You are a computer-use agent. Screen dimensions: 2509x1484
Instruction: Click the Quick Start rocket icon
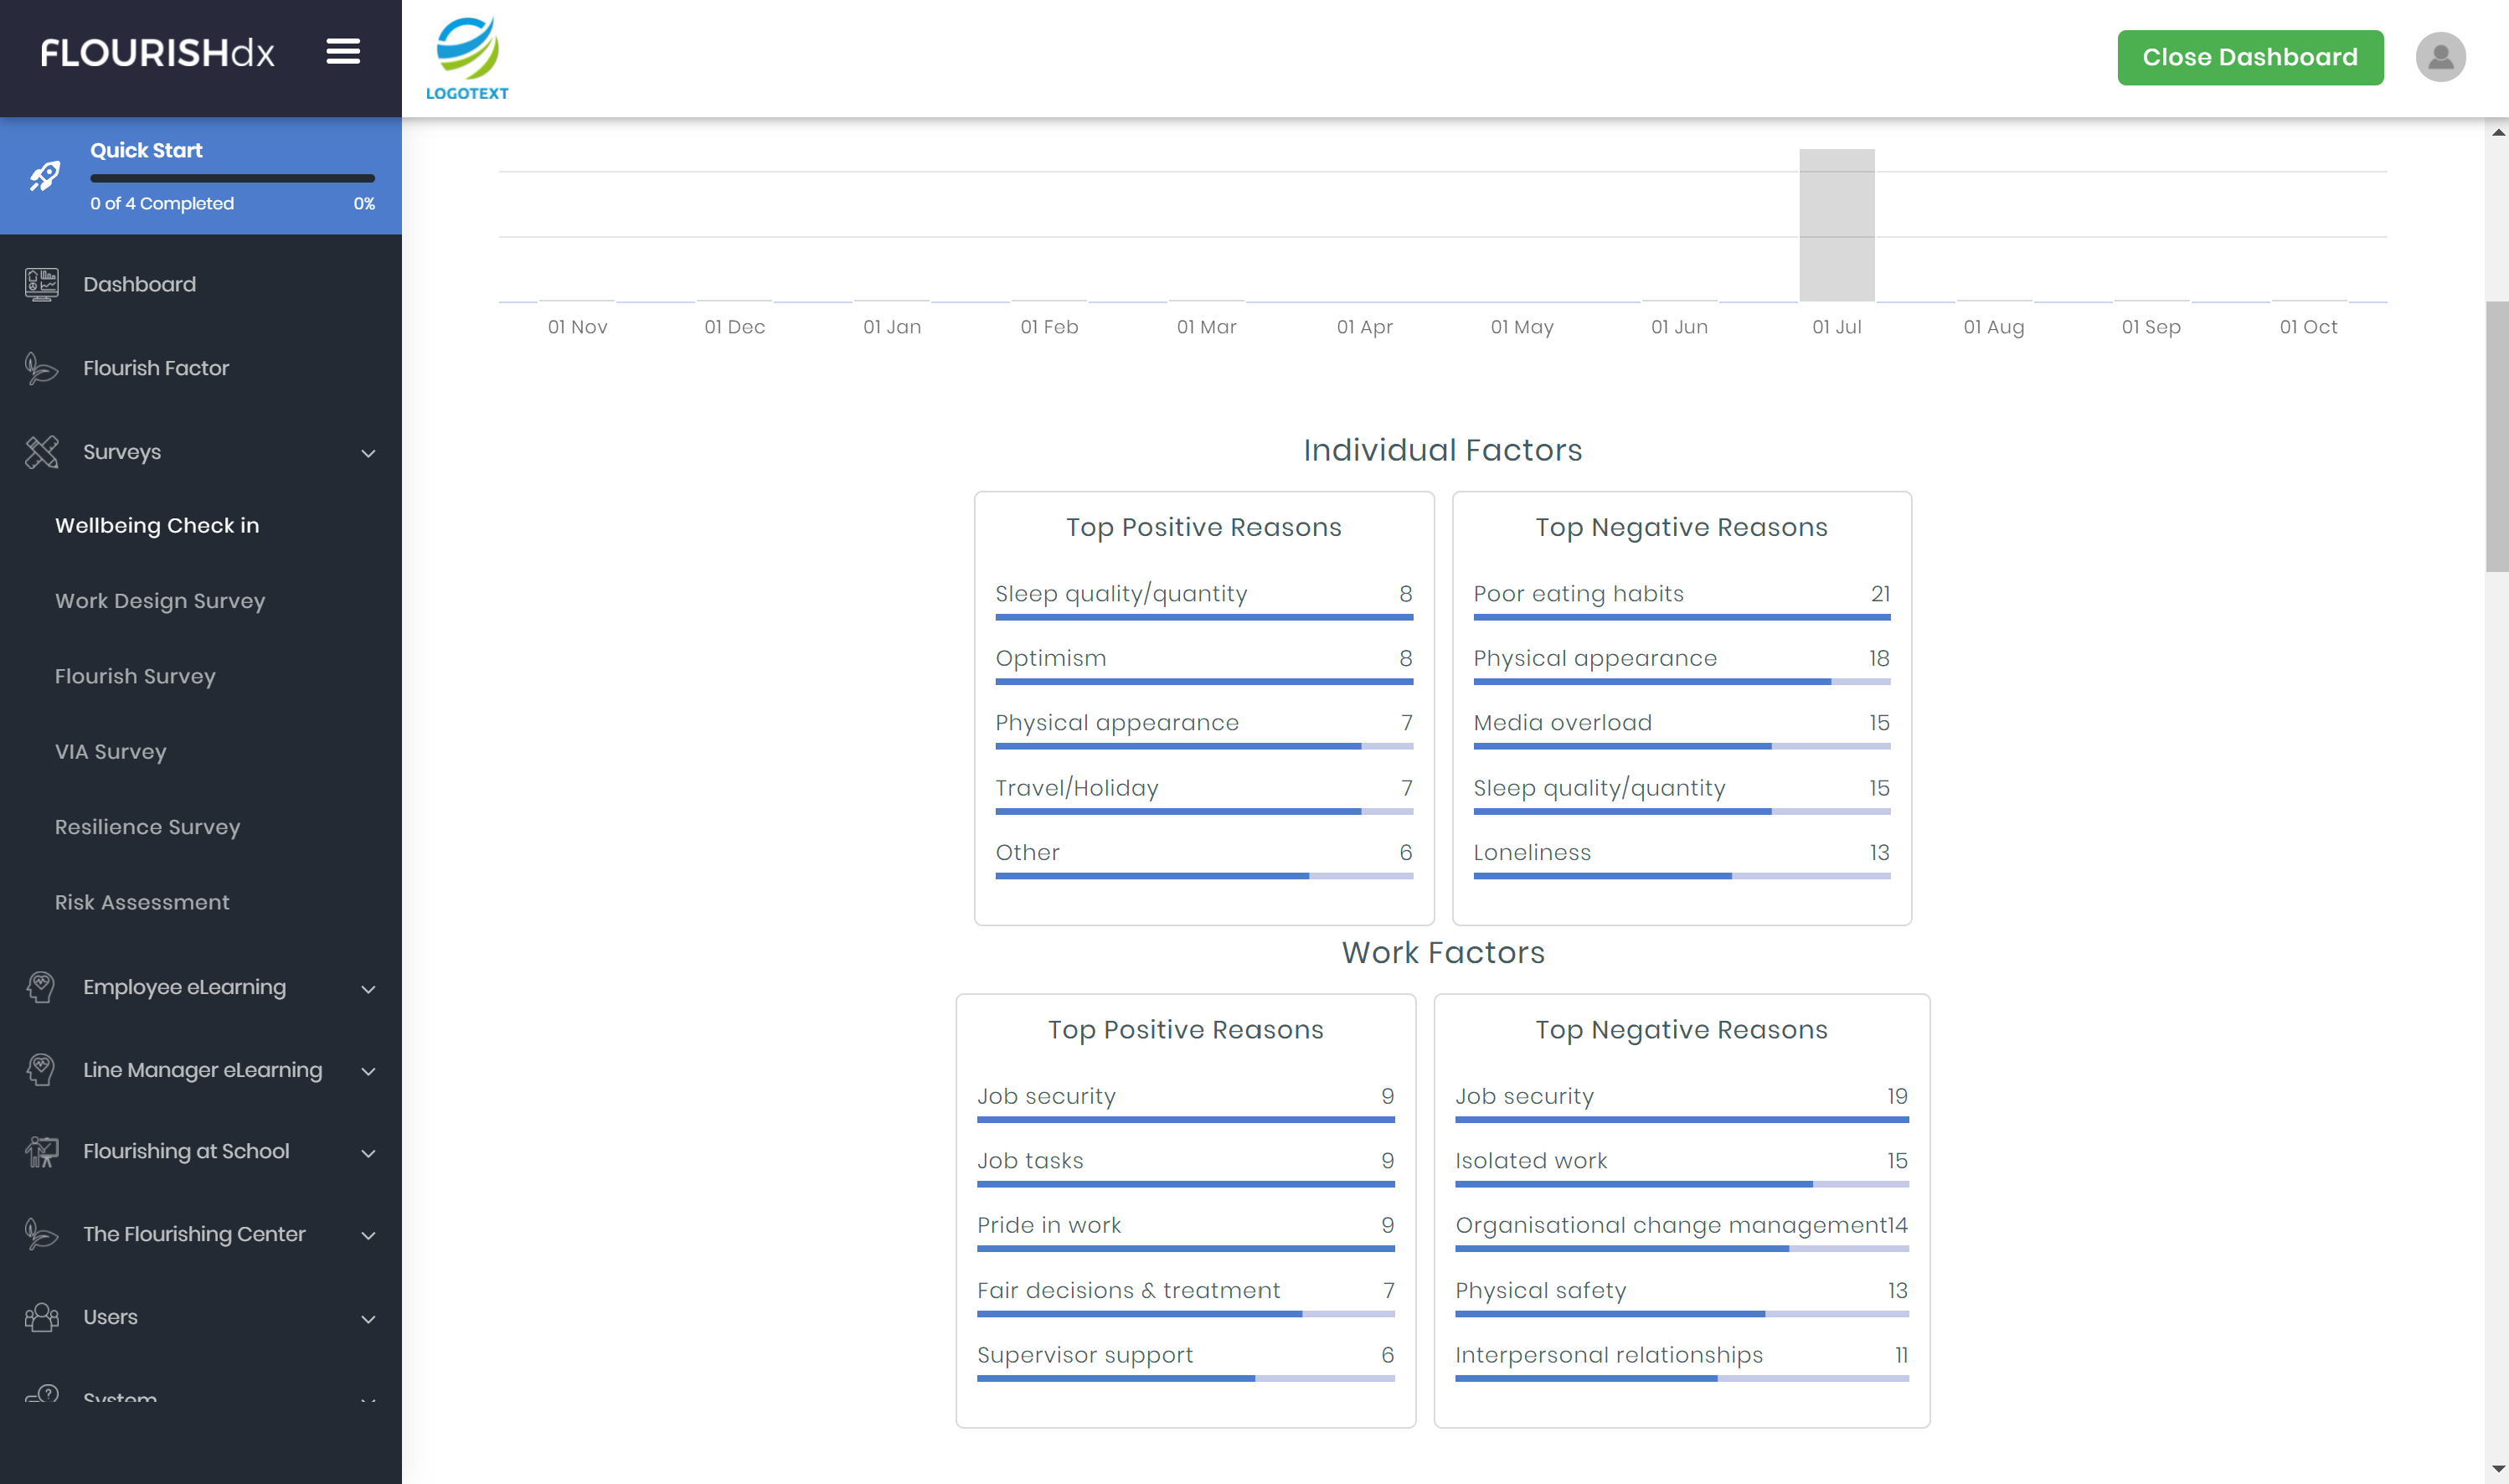44,176
